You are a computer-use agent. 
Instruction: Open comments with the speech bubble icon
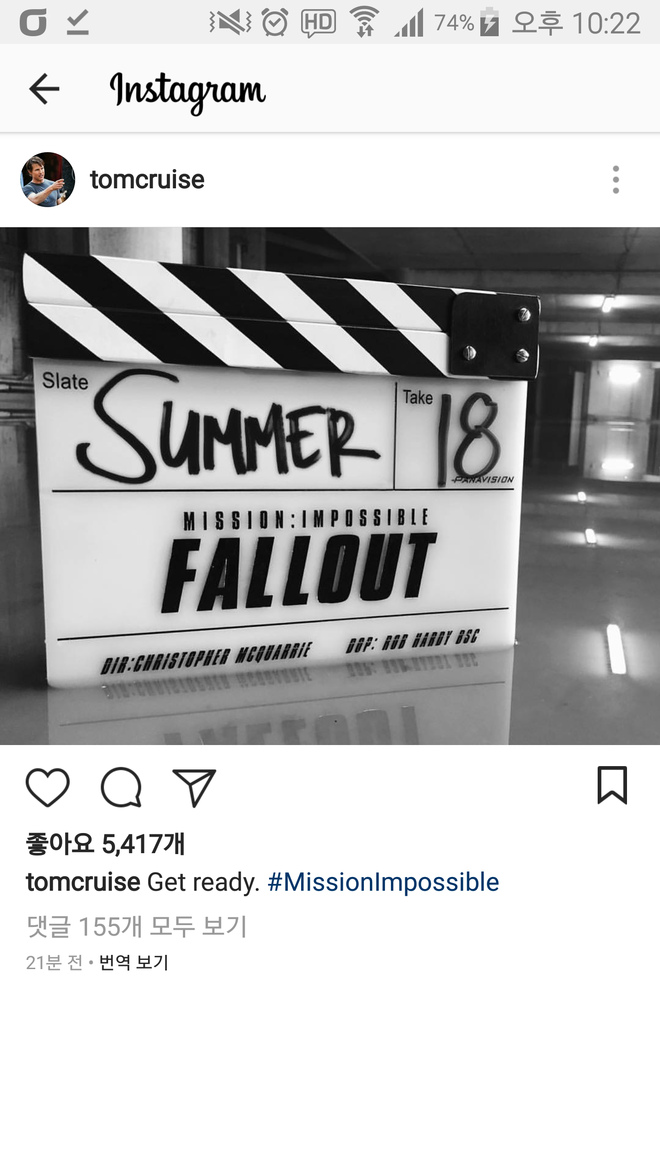click(x=121, y=787)
